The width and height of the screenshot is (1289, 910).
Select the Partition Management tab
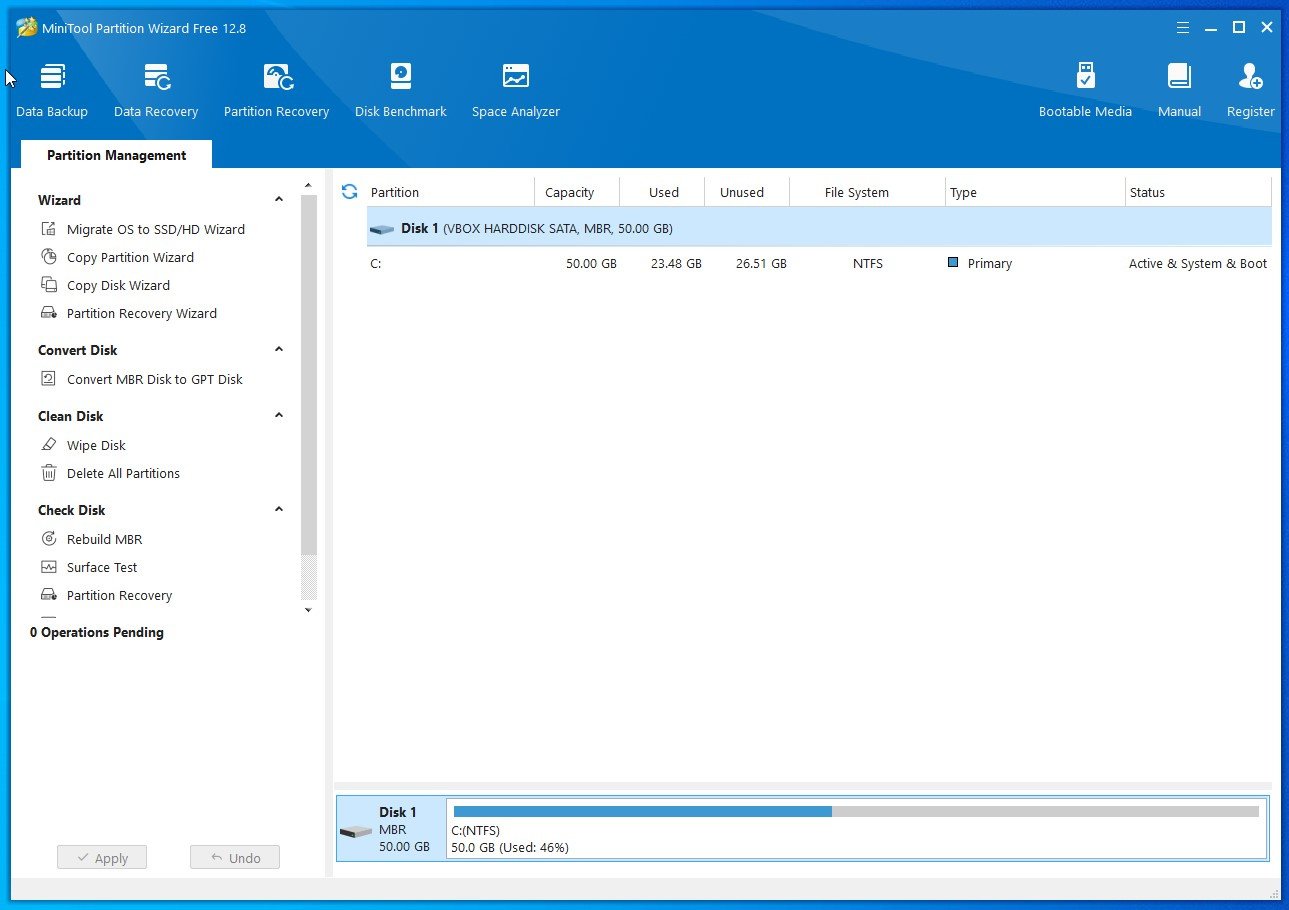click(116, 155)
